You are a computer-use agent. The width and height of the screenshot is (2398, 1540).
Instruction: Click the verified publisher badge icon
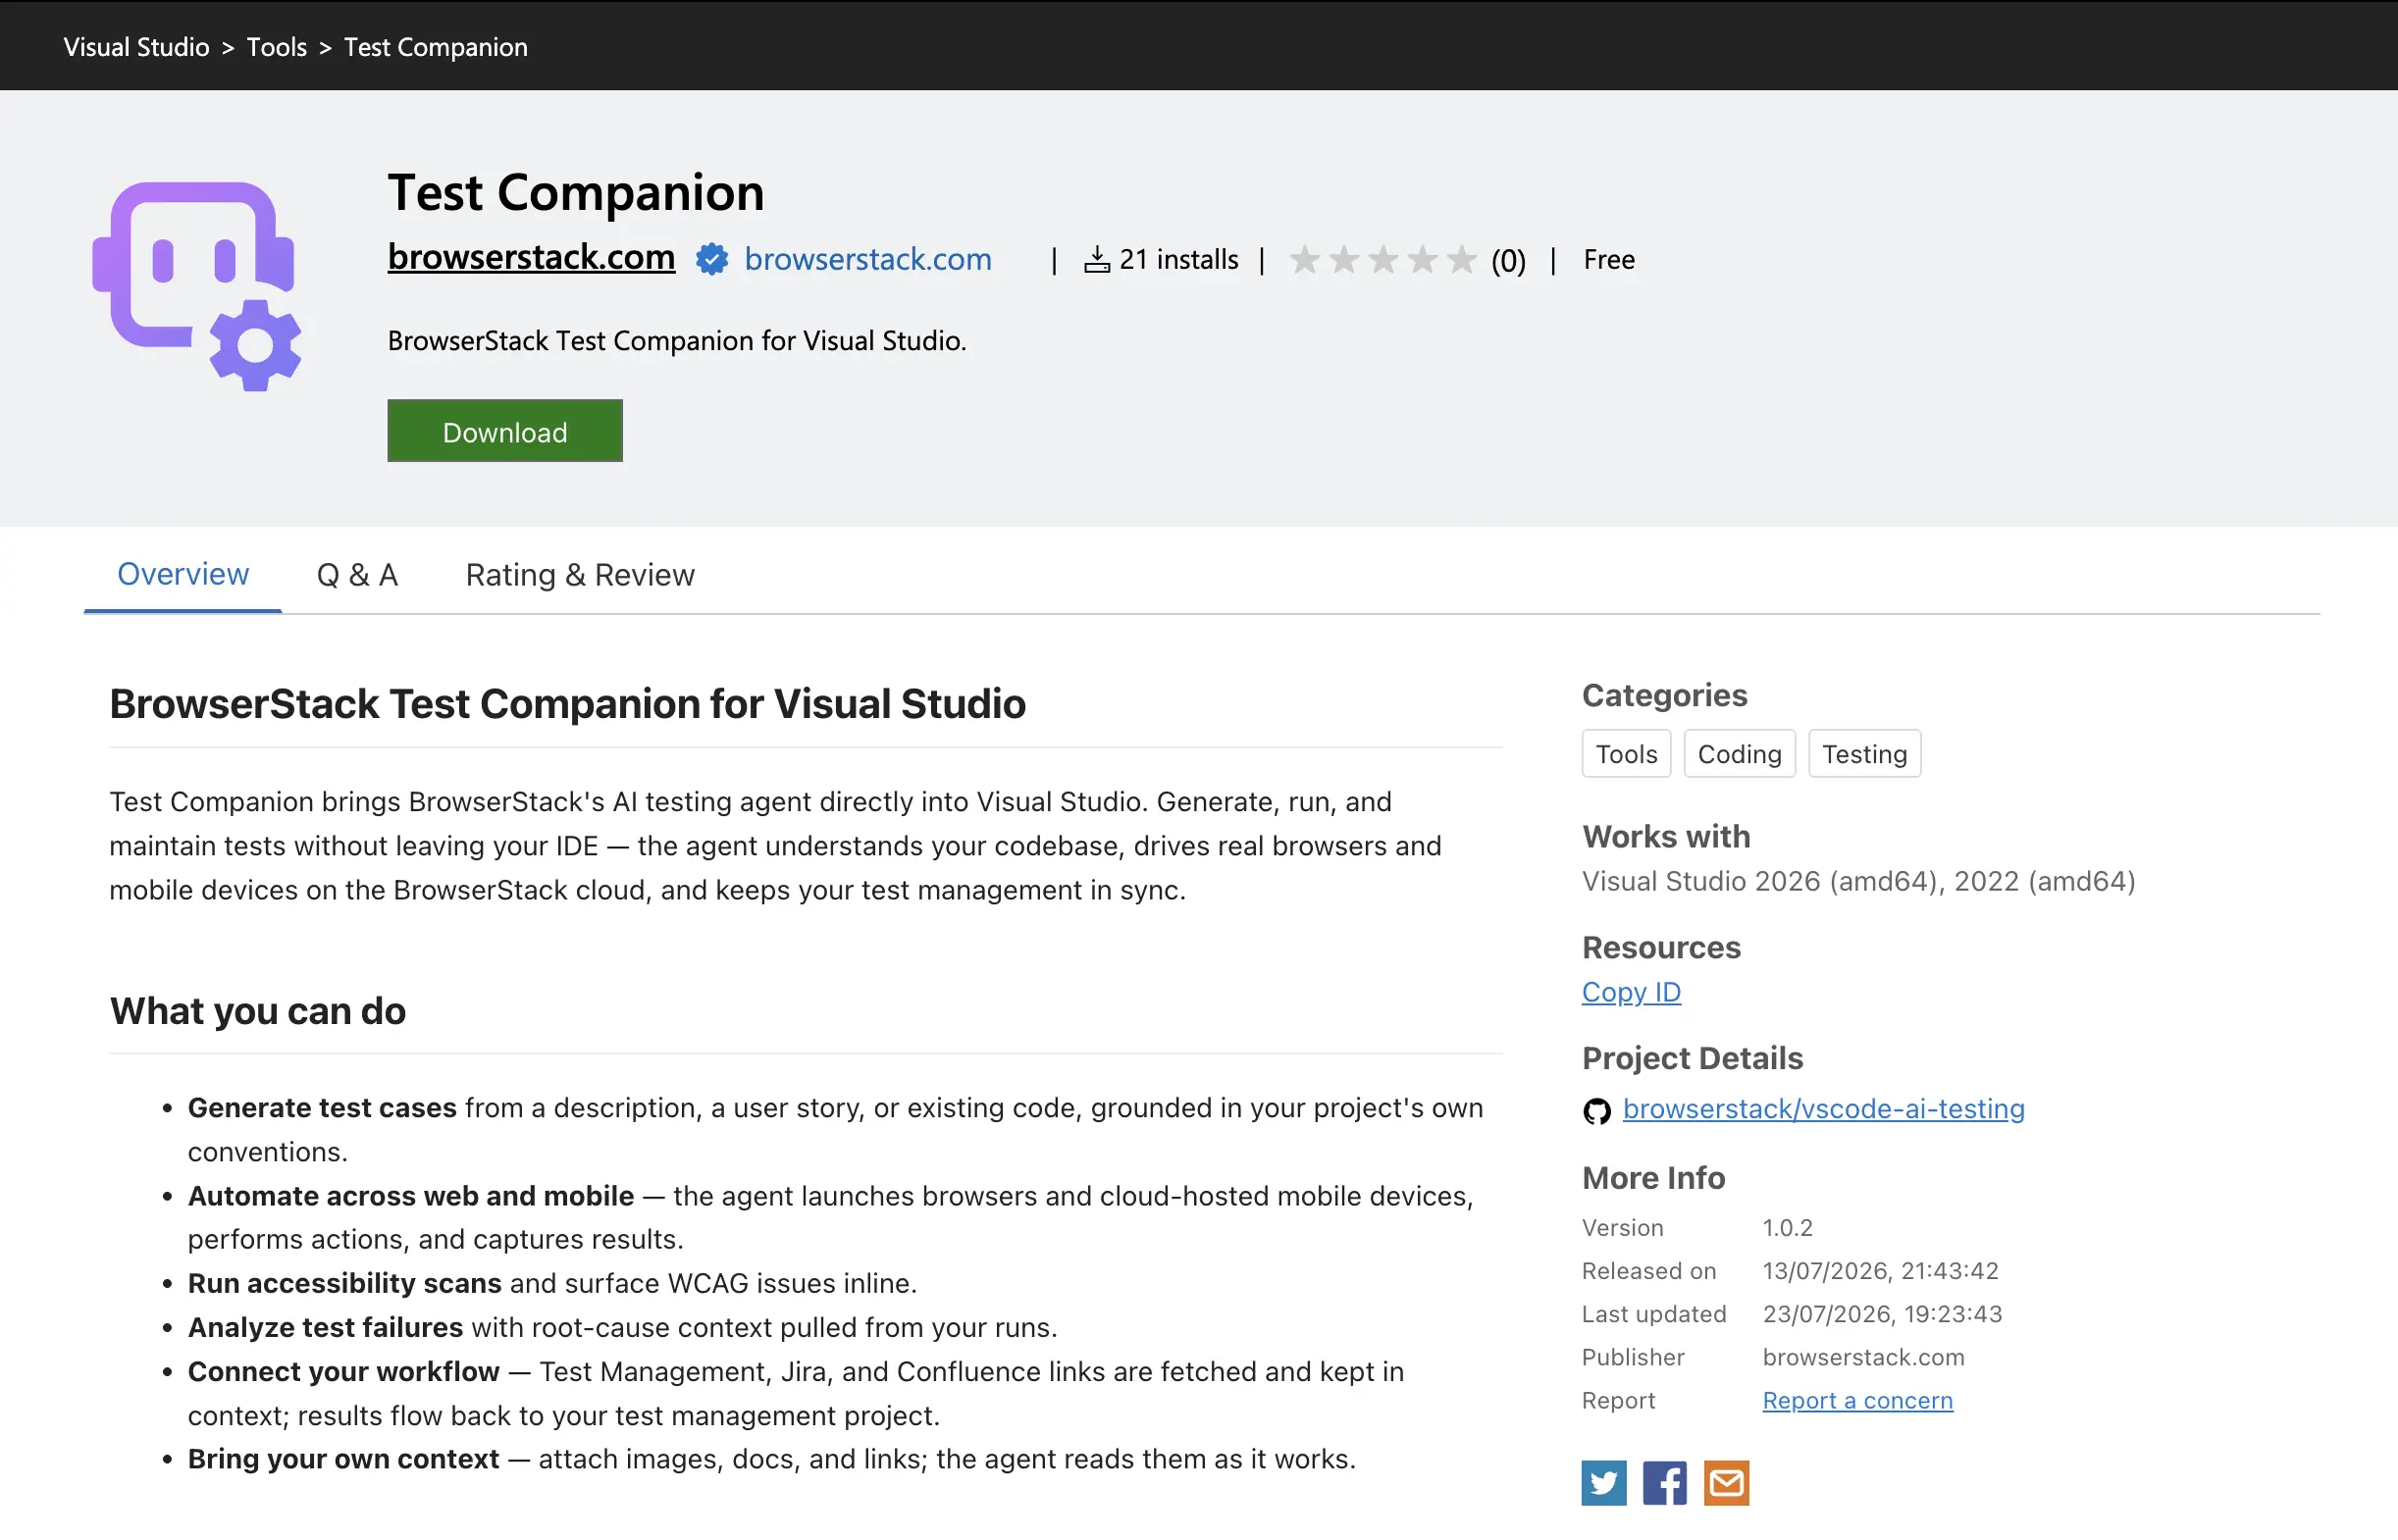(711, 259)
